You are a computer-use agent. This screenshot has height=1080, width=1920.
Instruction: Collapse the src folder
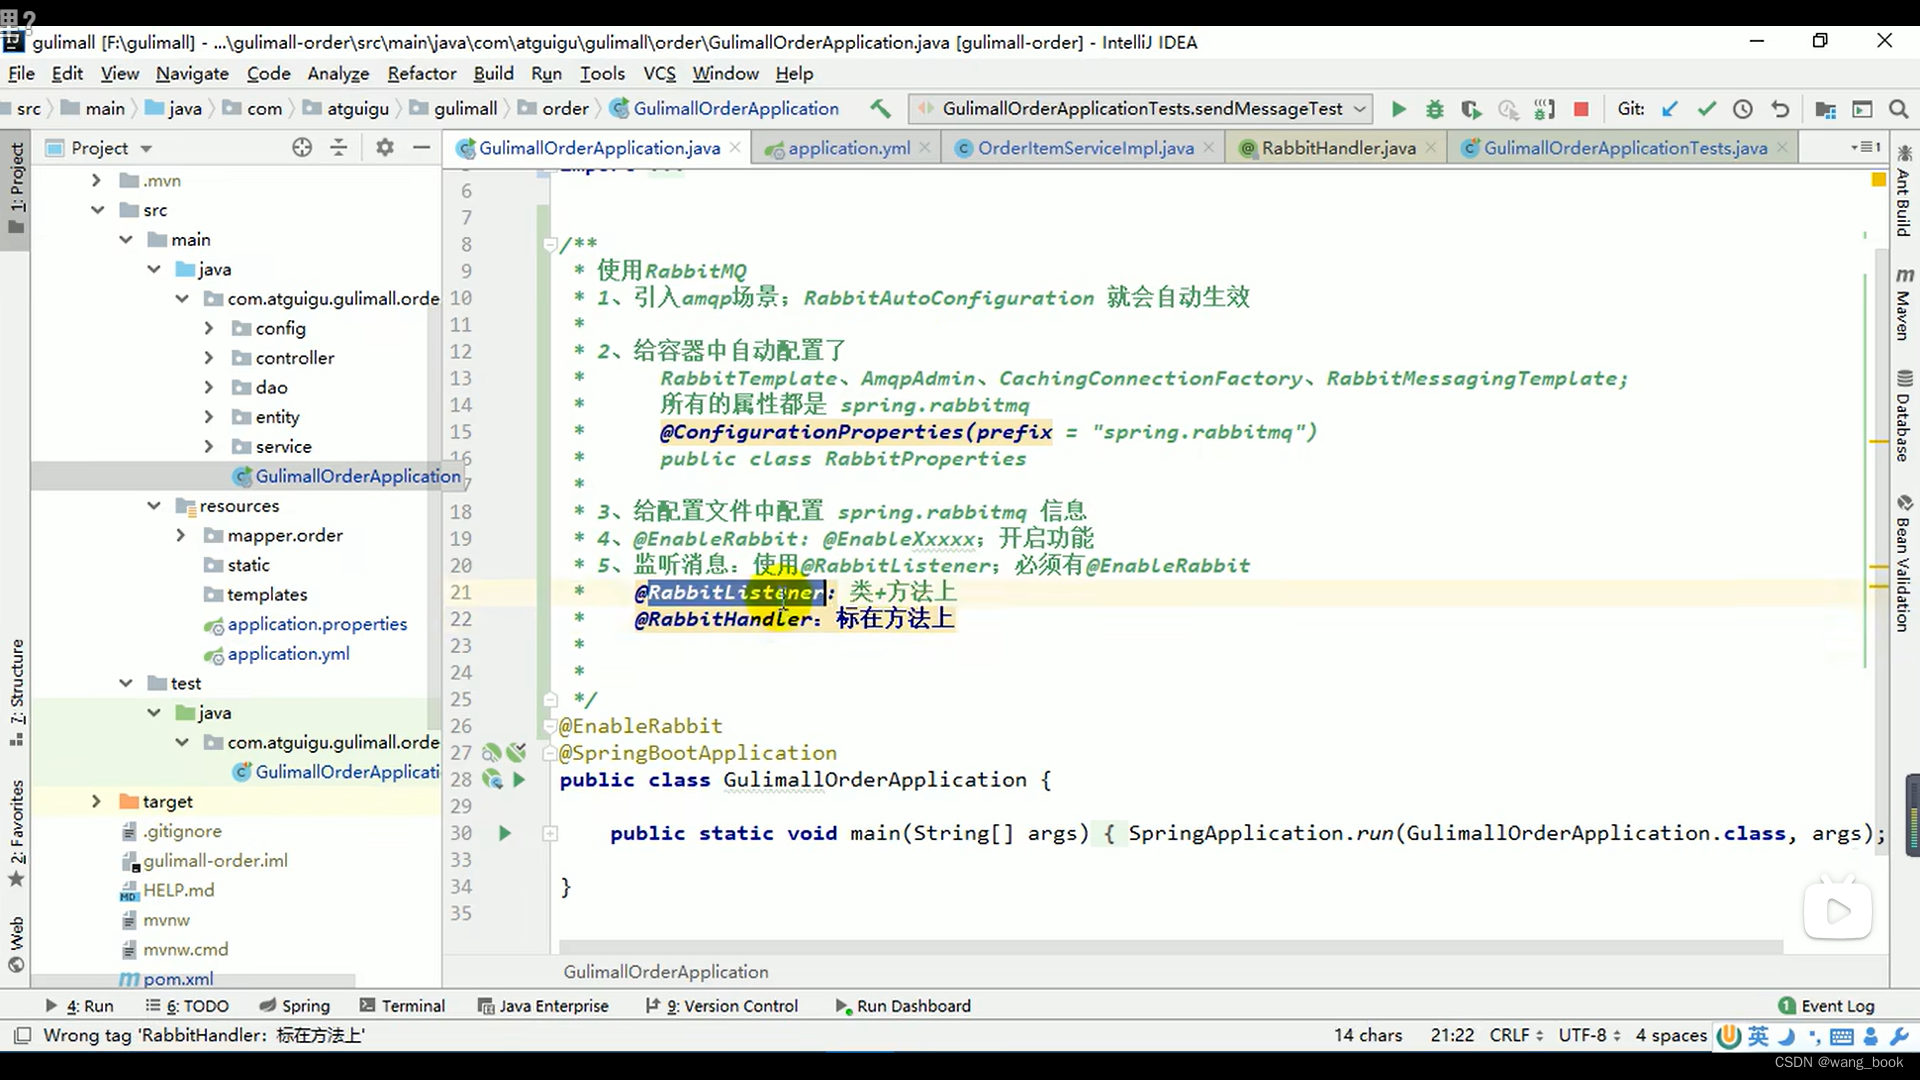[x=97, y=210]
